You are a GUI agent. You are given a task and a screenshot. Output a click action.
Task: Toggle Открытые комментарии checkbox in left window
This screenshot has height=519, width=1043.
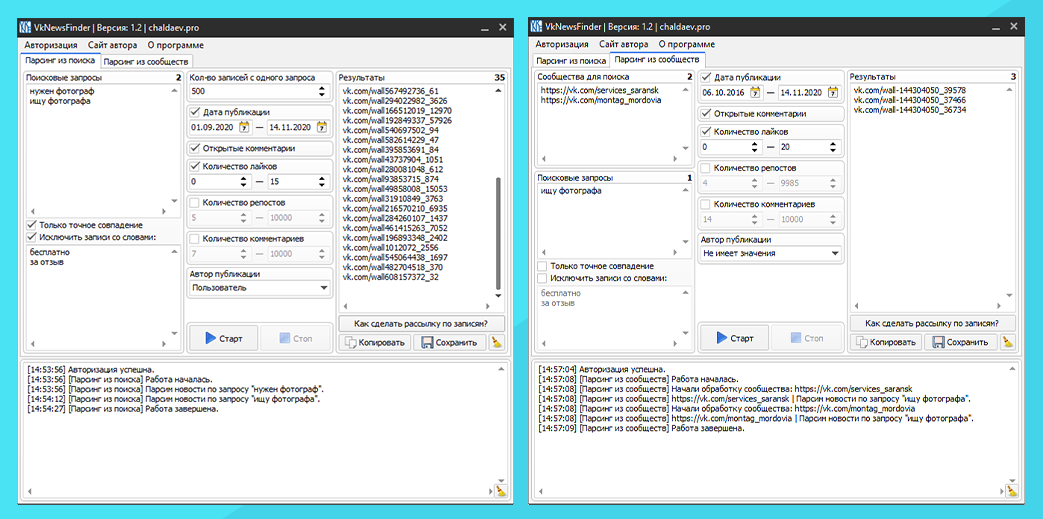195,148
